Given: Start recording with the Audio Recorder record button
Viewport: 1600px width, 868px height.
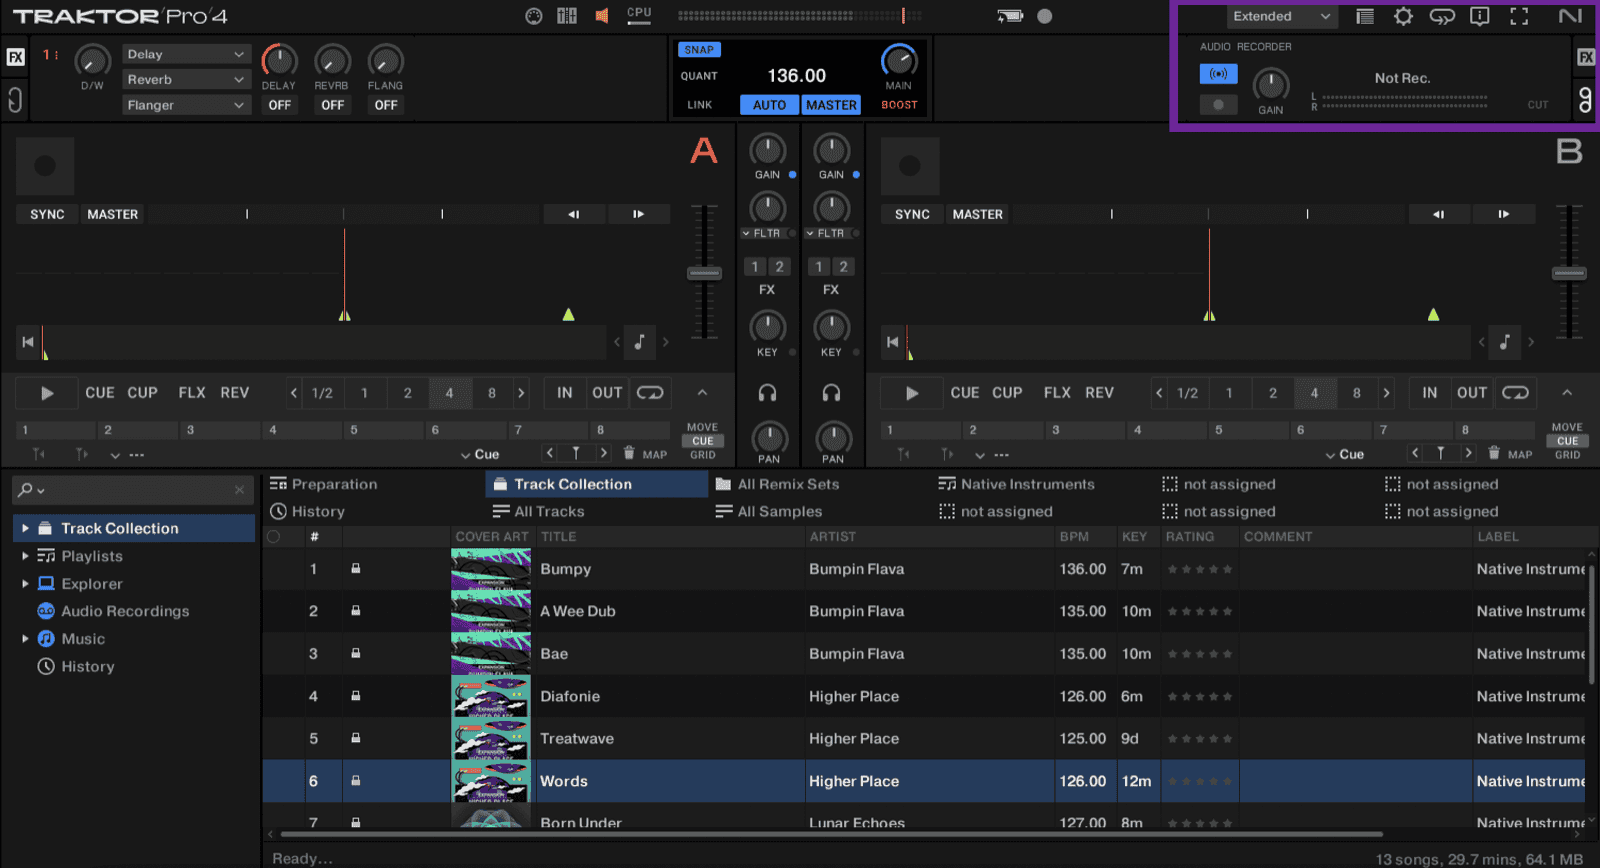Looking at the screenshot, I should click(x=1218, y=104).
